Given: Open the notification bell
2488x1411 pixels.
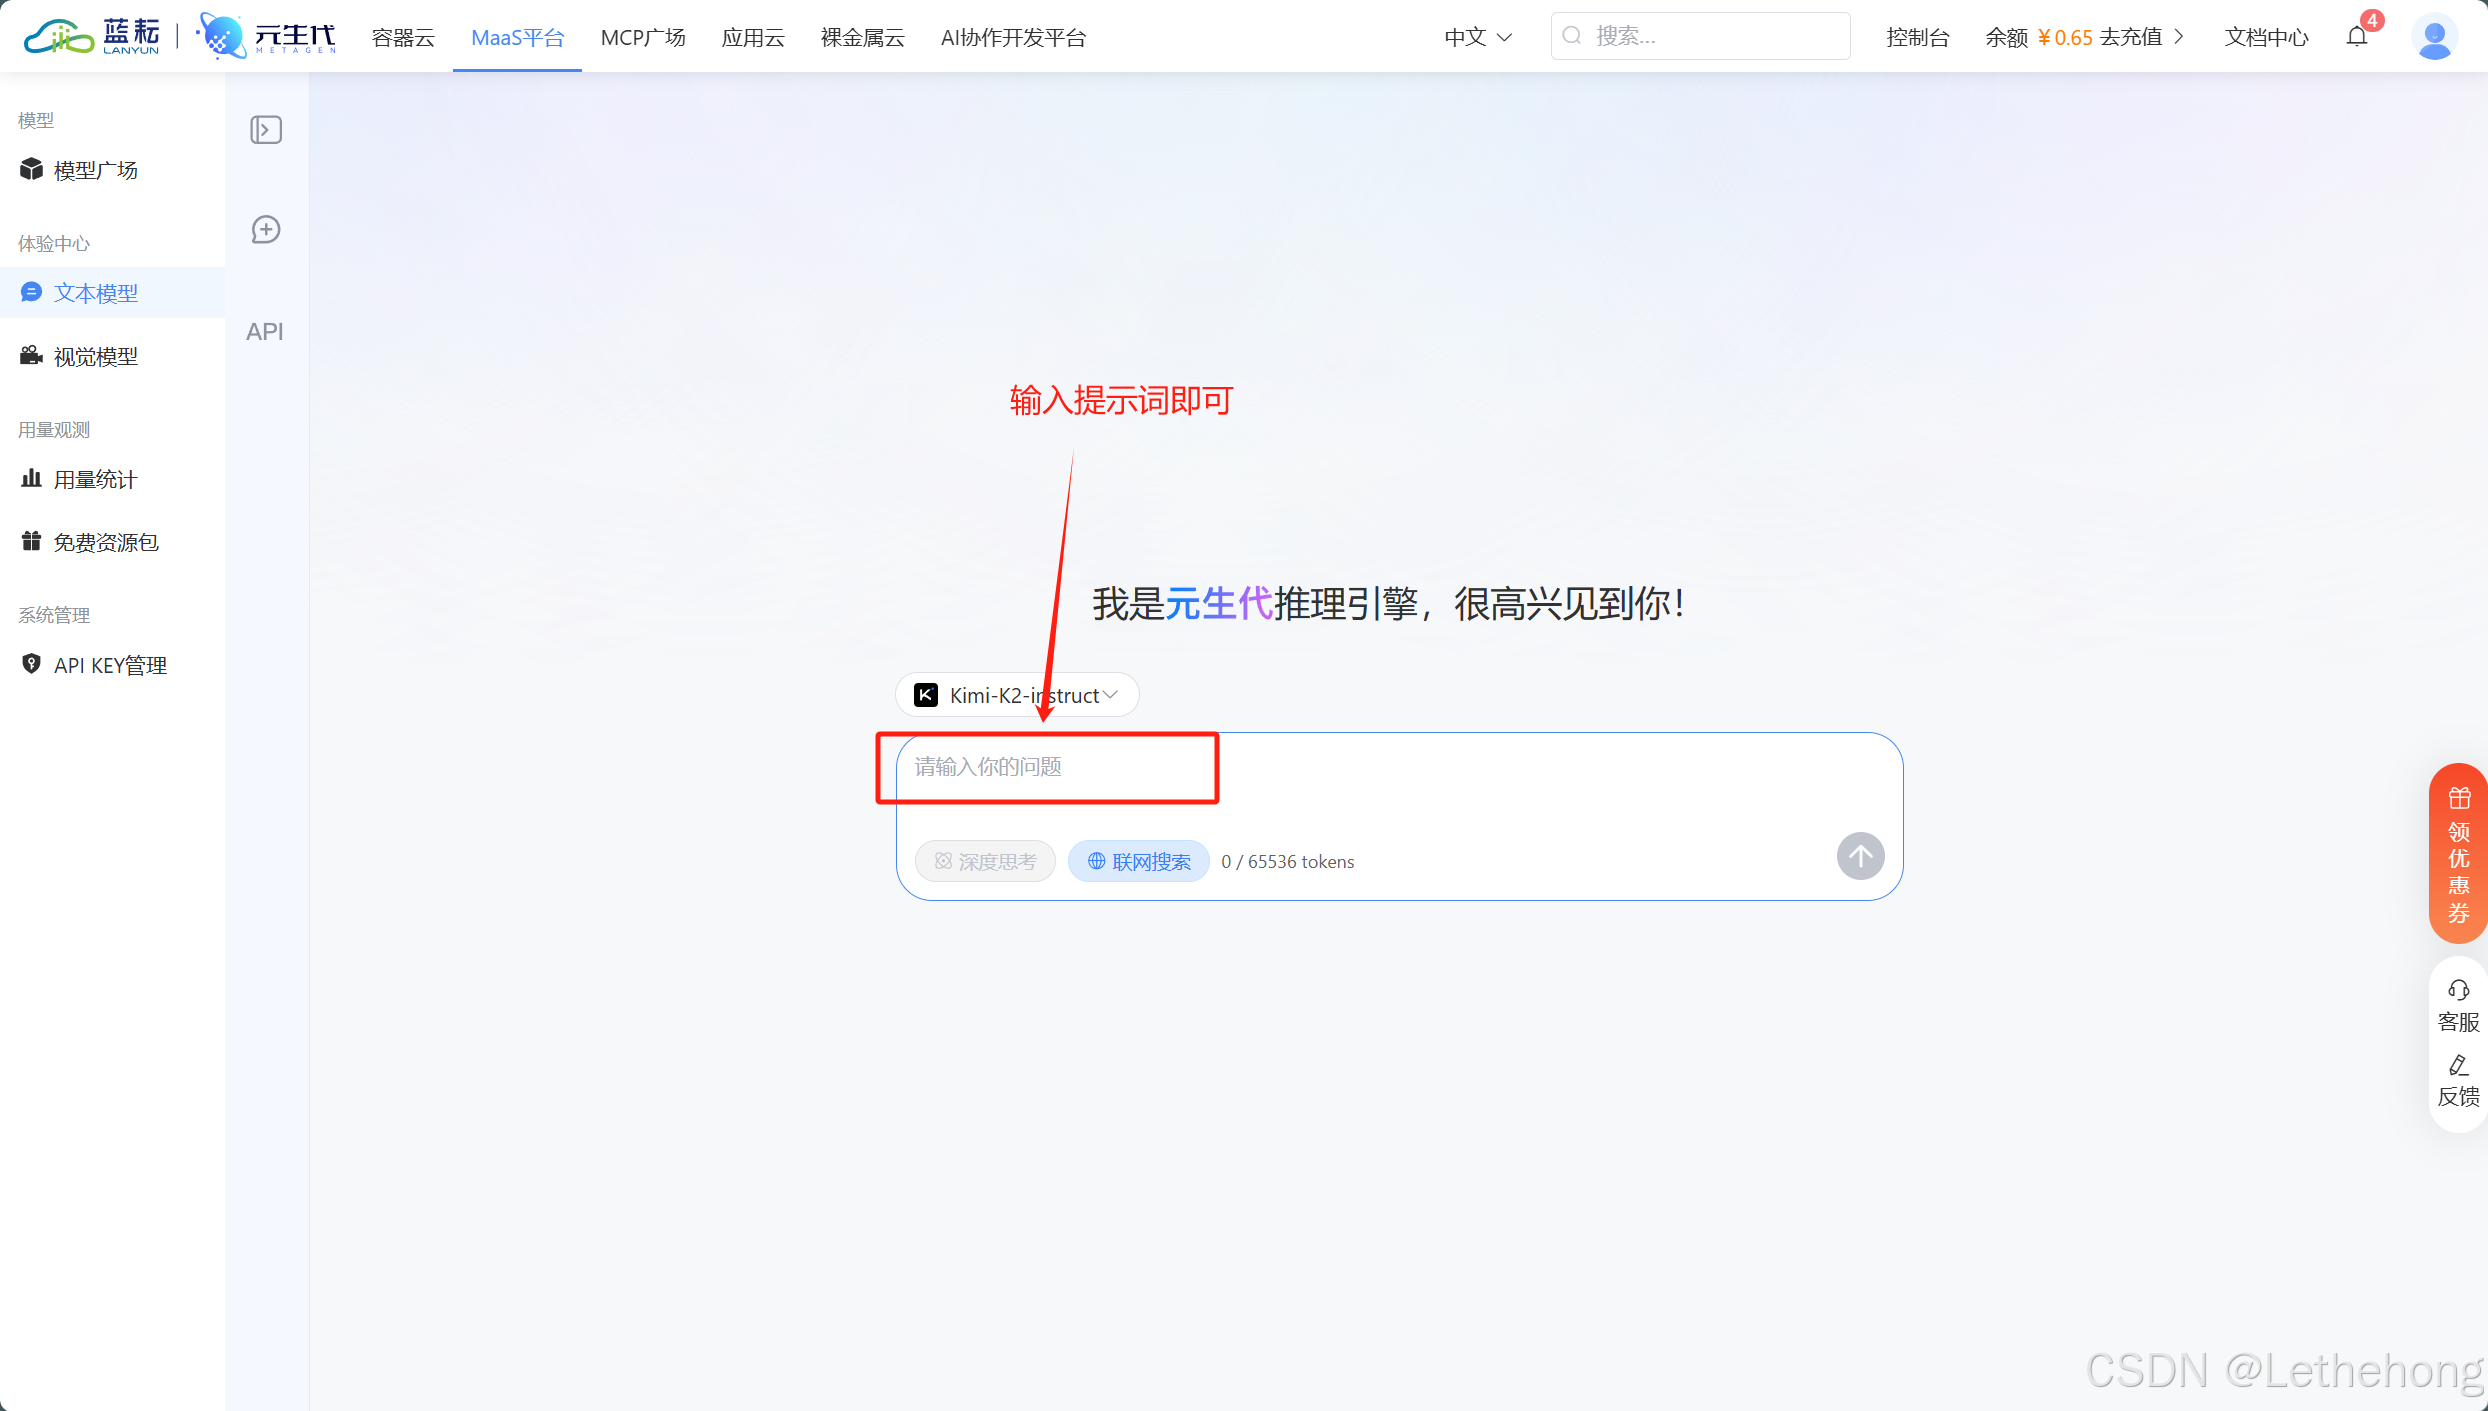Looking at the screenshot, I should coord(2357,37).
